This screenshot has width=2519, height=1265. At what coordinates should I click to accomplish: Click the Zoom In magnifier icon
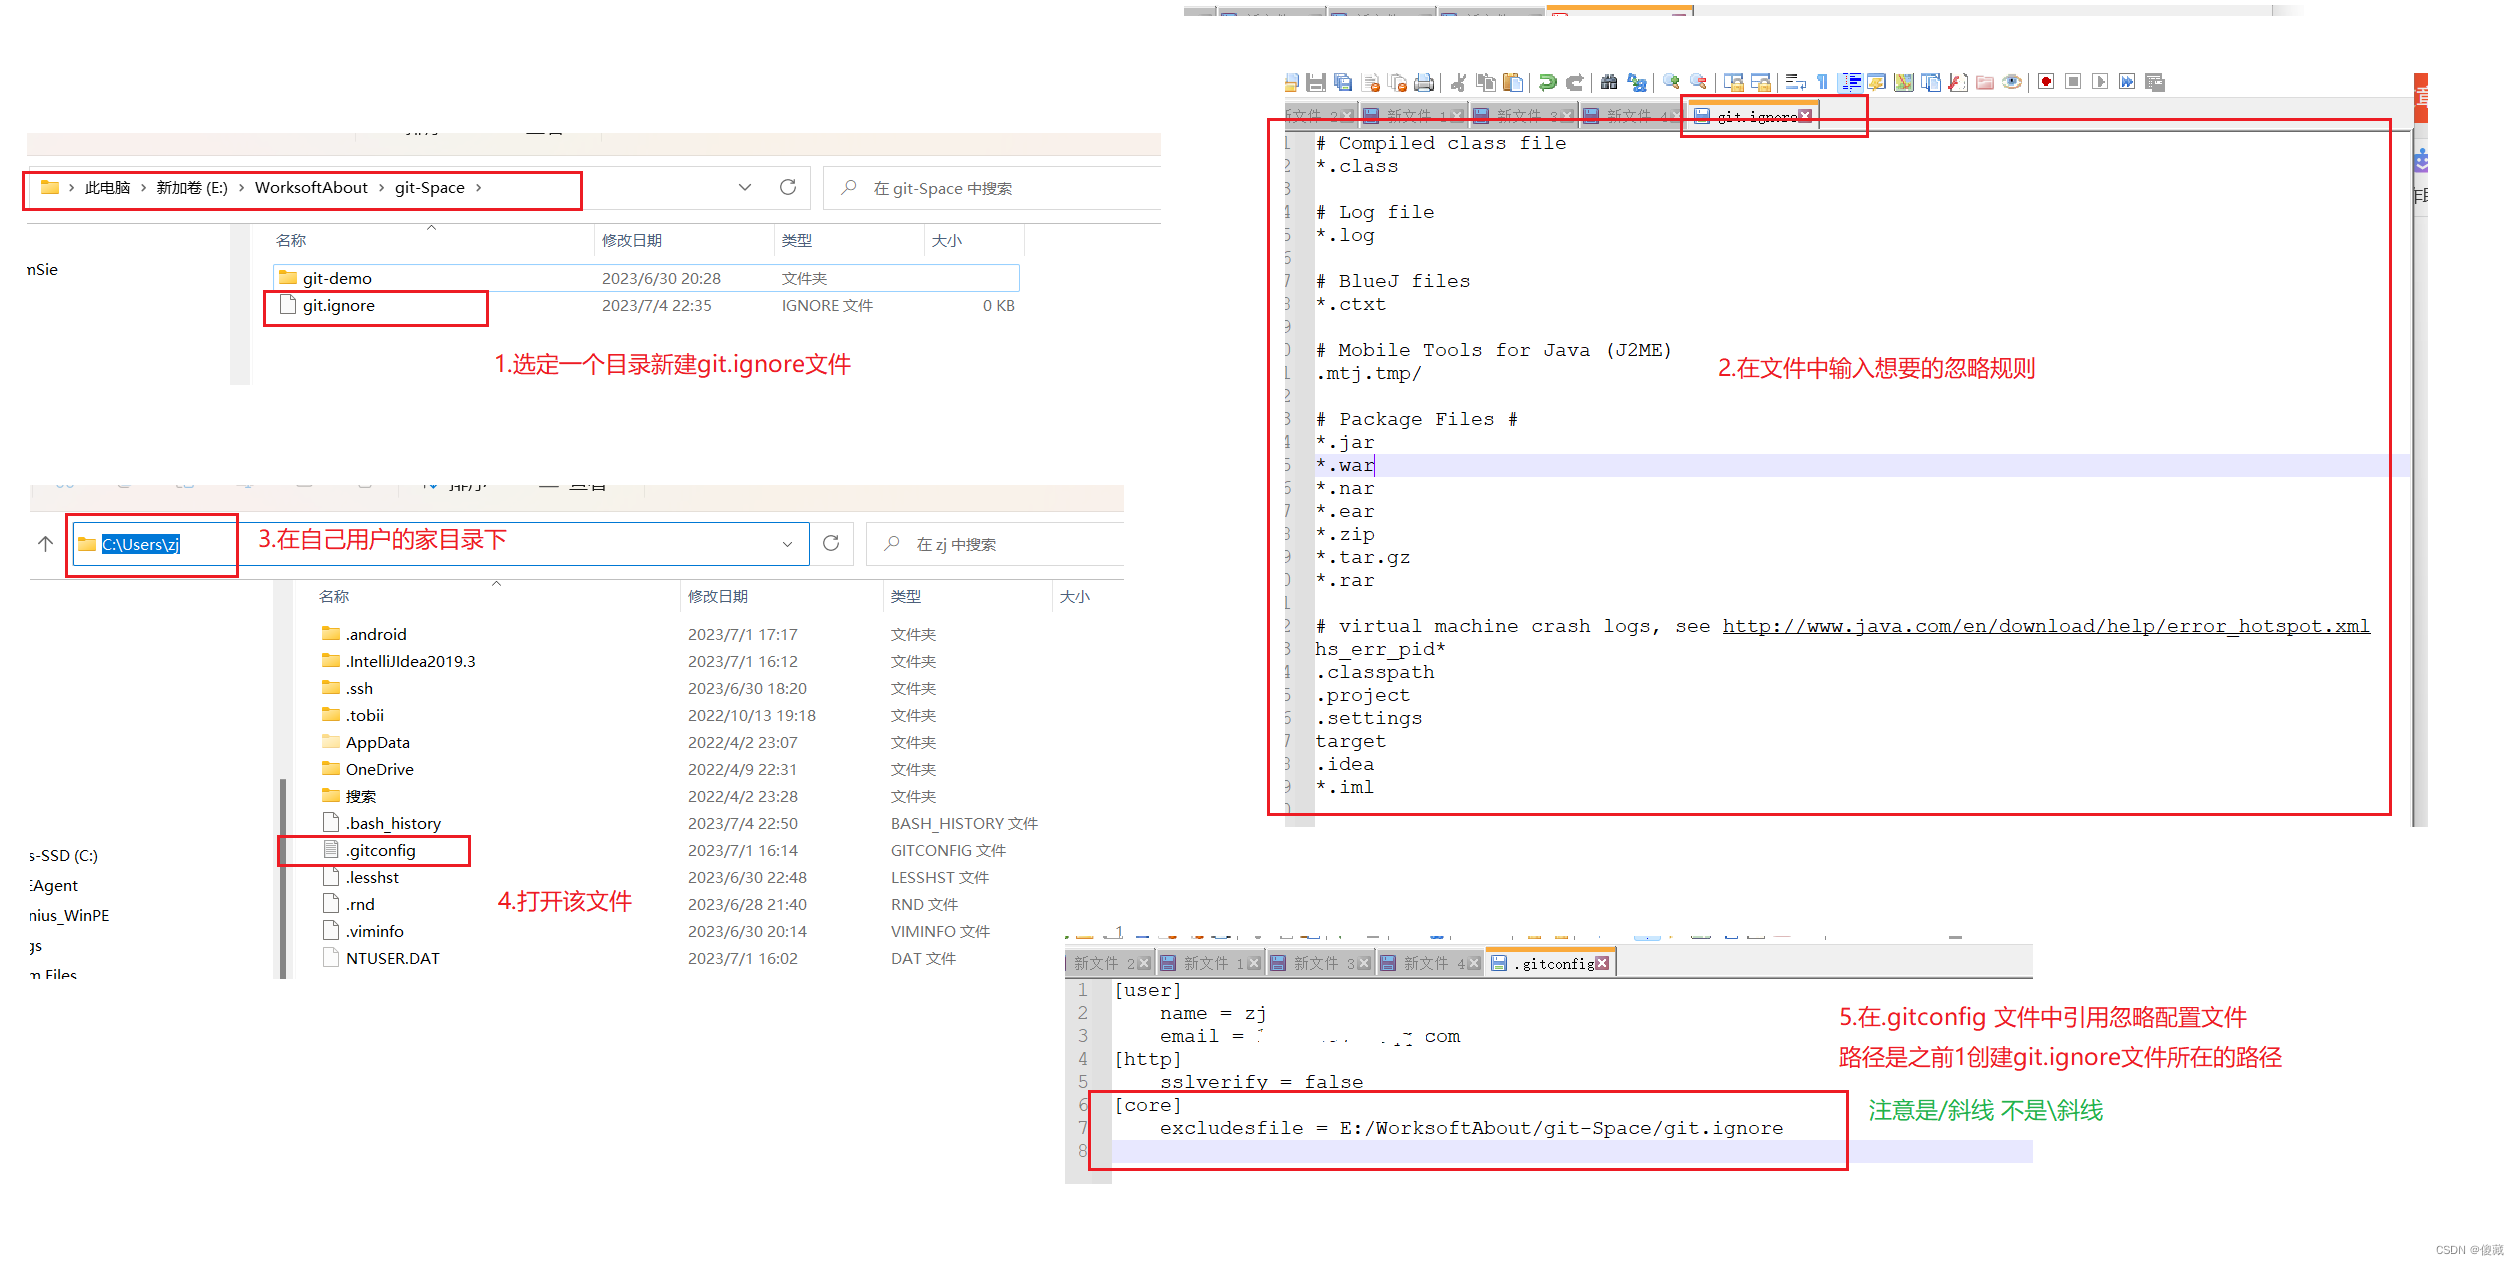1671,82
